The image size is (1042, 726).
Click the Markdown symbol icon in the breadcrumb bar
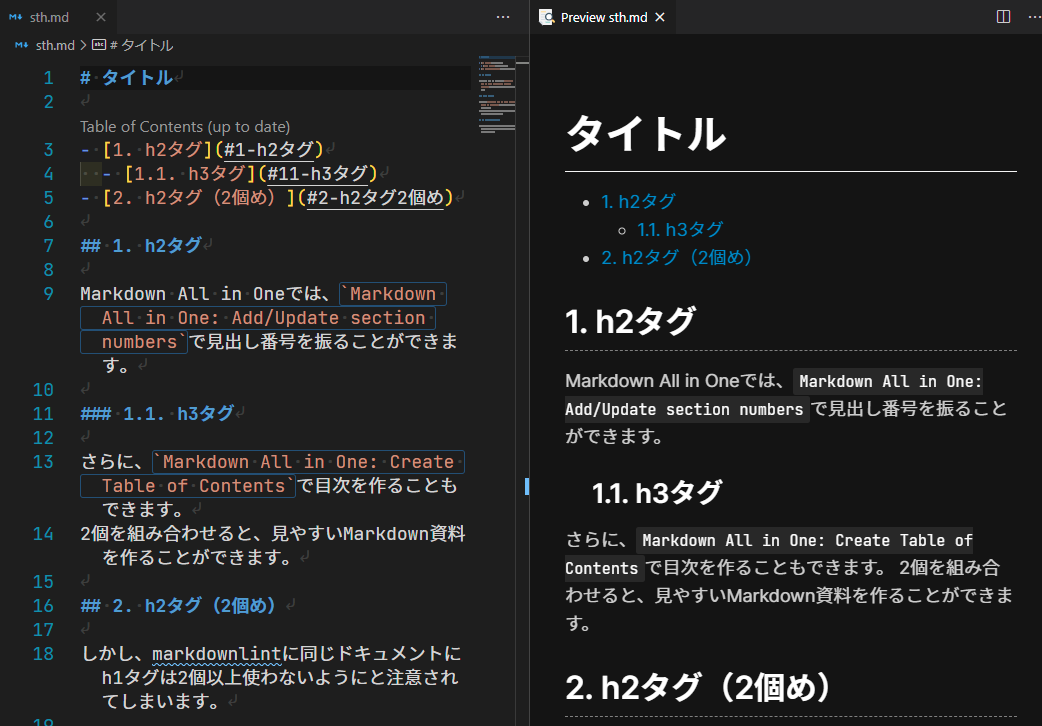point(99,44)
